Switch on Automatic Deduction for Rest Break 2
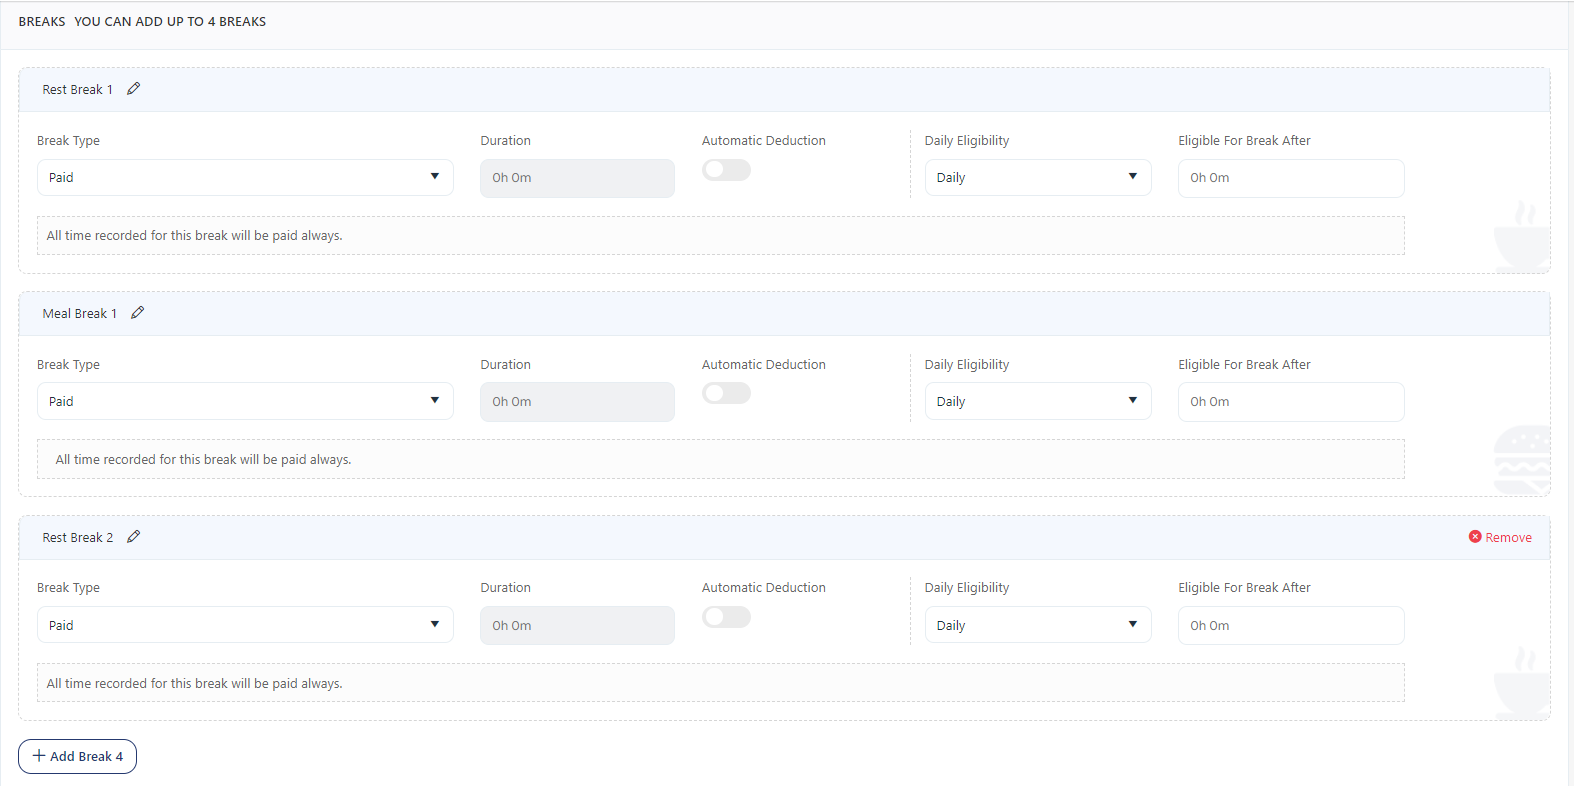This screenshot has width=1574, height=786. tap(726, 617)
